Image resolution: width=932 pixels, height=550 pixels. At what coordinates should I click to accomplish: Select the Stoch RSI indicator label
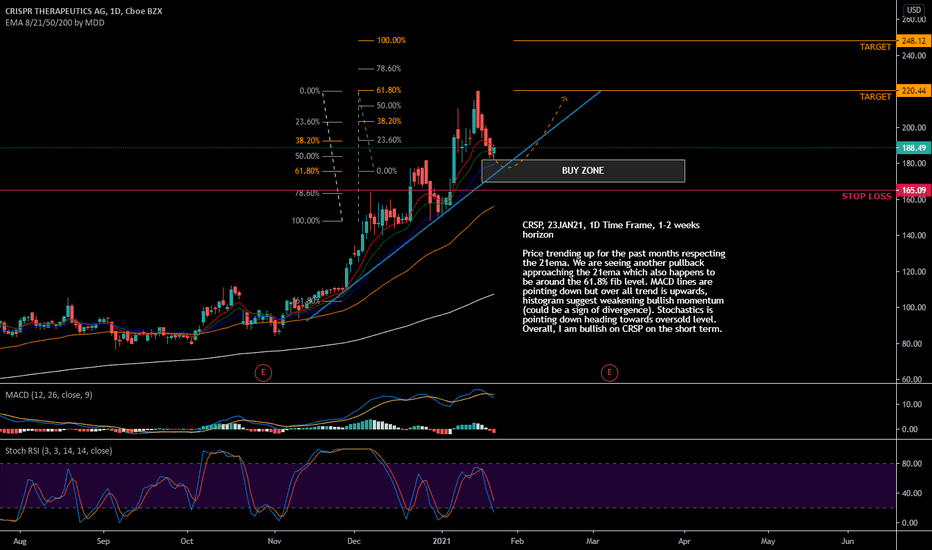58,451
